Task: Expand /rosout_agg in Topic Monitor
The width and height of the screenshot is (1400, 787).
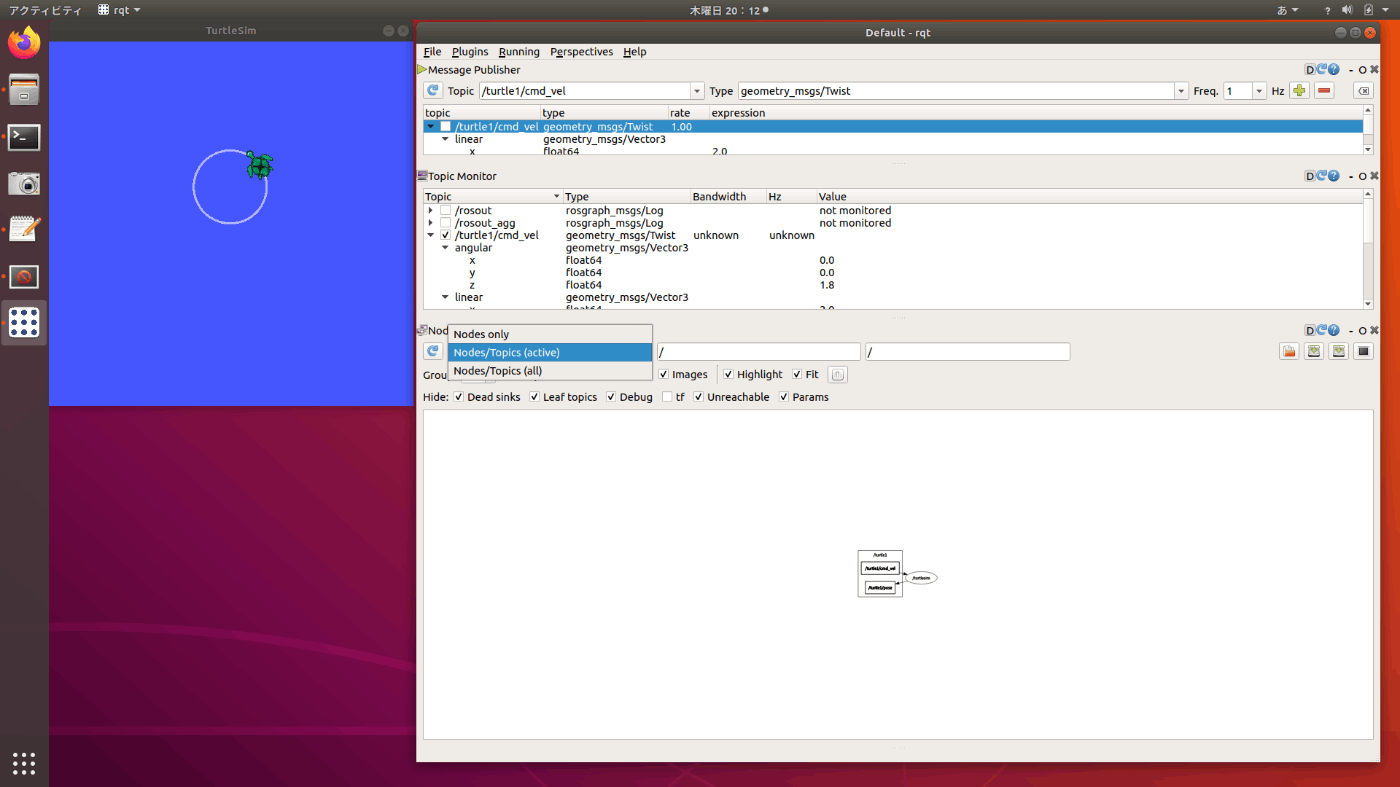Action: click(x=431, y=223)
